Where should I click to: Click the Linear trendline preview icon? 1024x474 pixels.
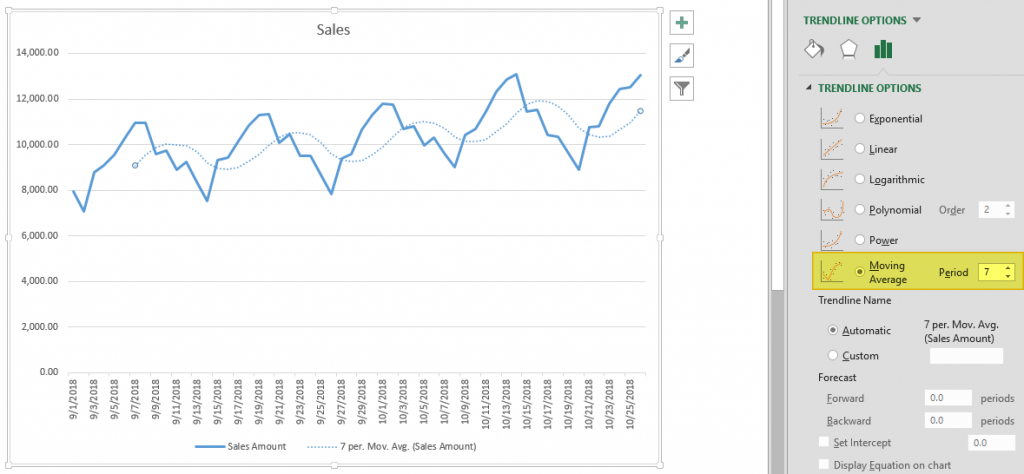832,149
